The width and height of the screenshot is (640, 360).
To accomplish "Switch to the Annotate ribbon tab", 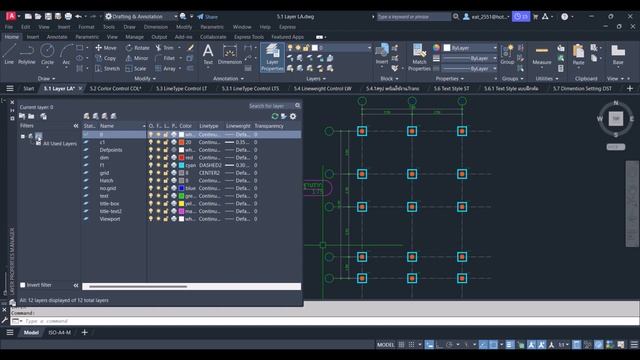I will click(57, 37).
